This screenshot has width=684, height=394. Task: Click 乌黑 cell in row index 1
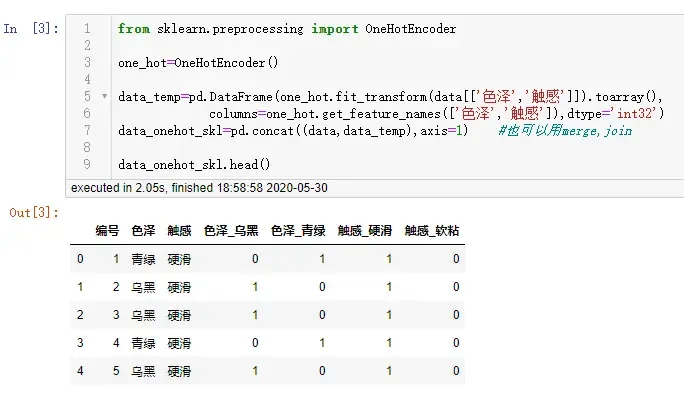[144, 287]
